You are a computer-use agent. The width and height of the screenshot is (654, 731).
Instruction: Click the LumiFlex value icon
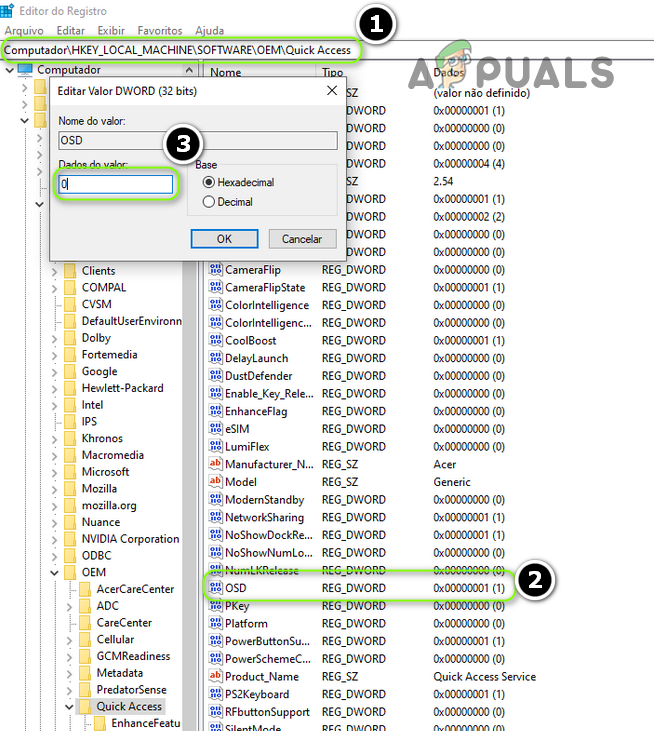click(x=215, y=446)
